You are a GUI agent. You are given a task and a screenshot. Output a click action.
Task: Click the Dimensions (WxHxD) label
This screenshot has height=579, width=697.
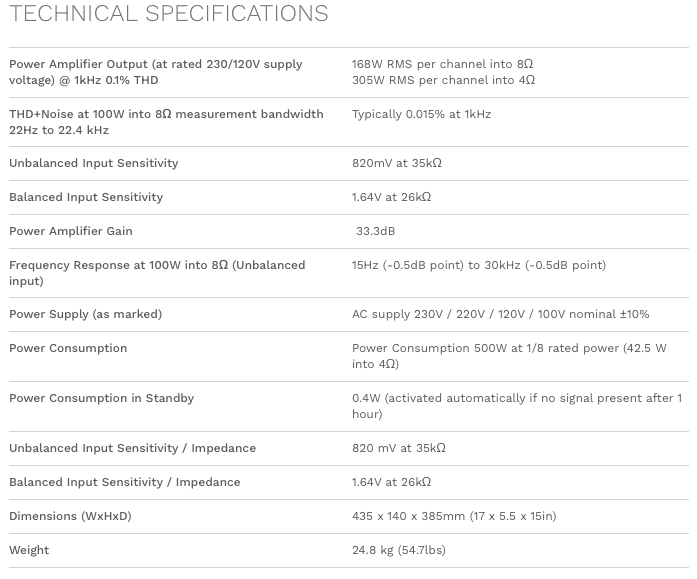tap(70, 516)
